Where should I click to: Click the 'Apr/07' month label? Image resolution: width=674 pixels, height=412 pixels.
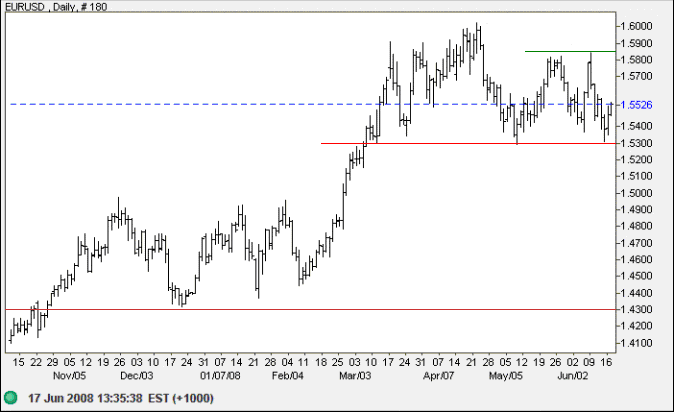pyautogui.click(x=438, y=376)
